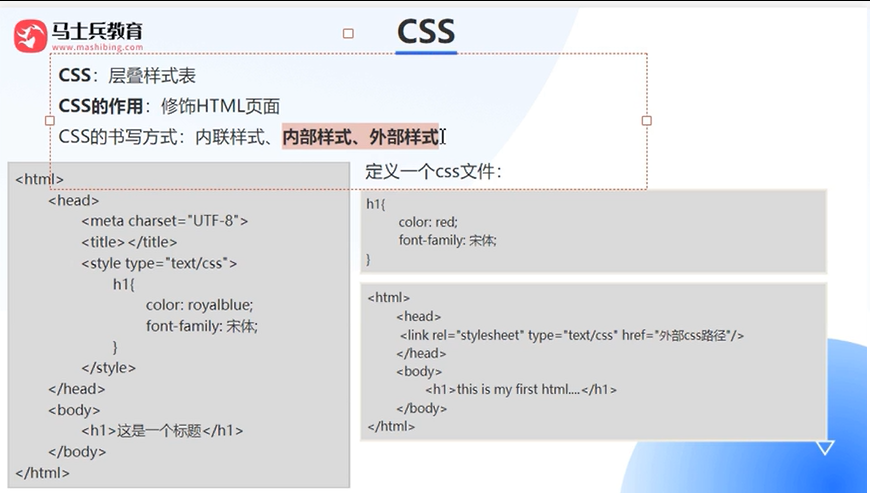Click the line 'color: red;'

point(428,222)
